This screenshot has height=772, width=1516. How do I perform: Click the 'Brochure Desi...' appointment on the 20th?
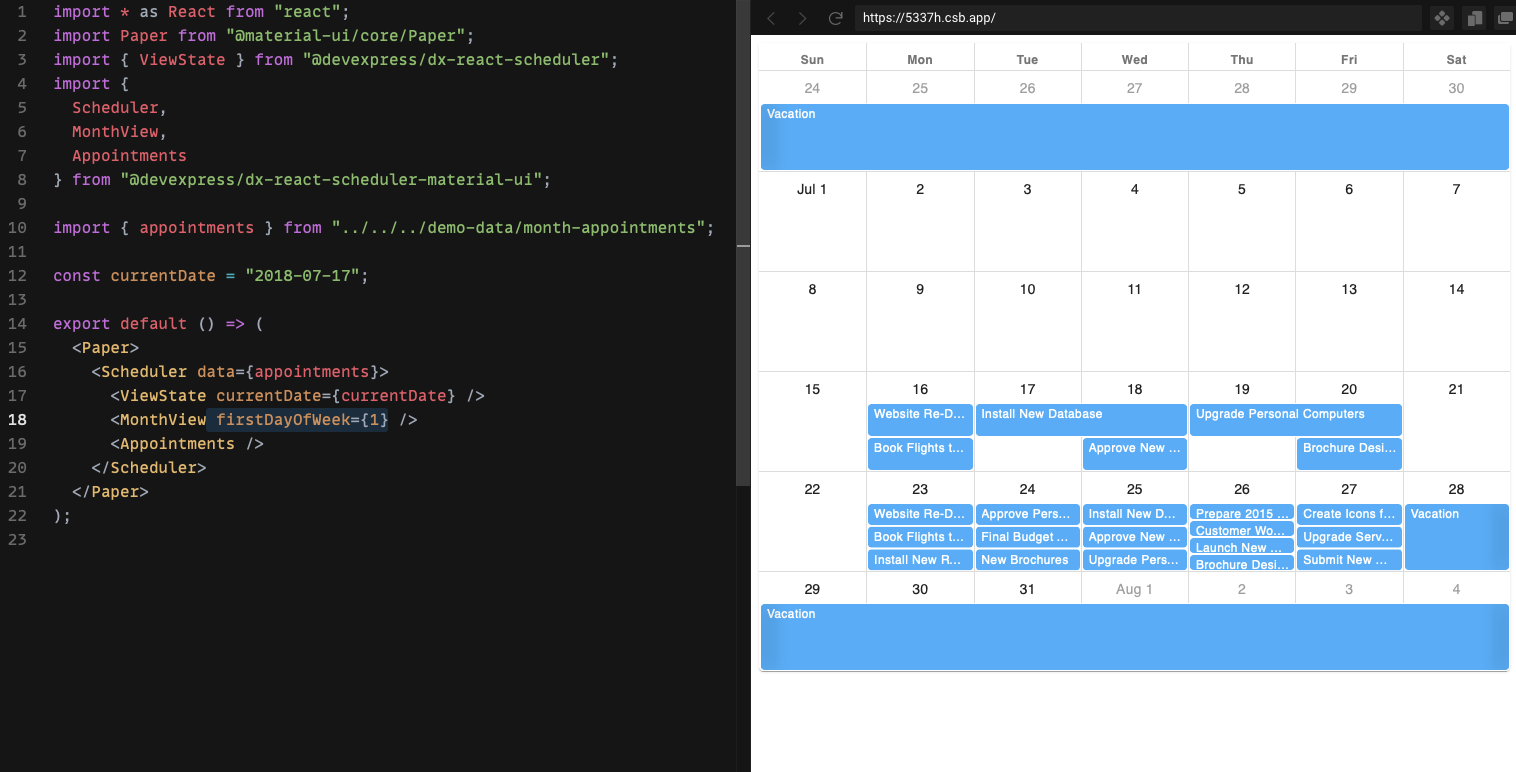[x=1349, y=453]
